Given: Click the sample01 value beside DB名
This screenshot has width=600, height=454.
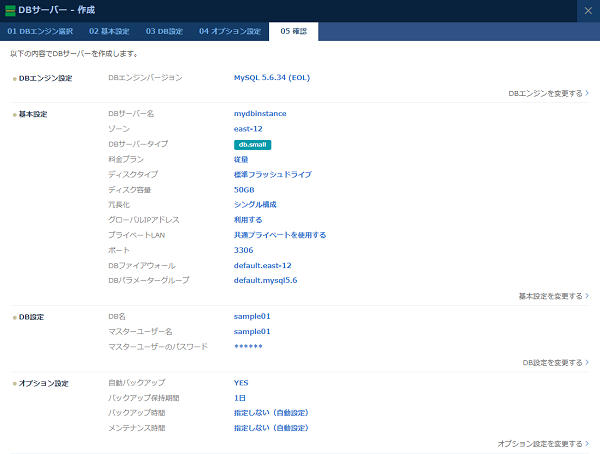Looking at the screenshot, I should 252,317.
